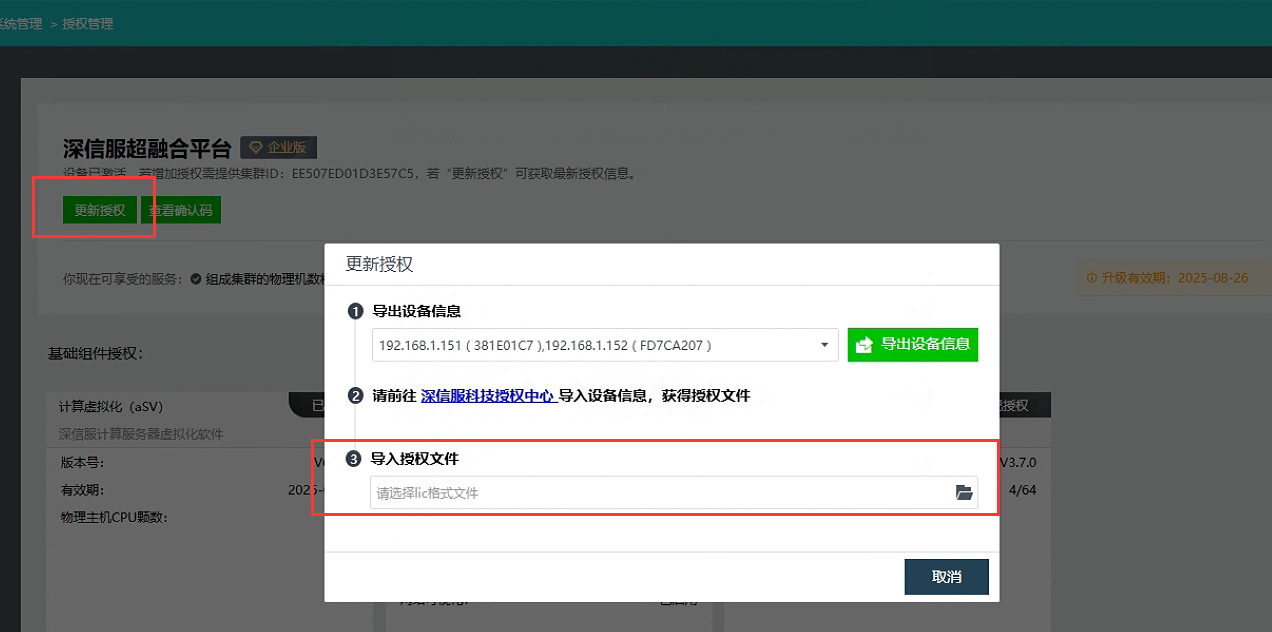The height and width of the screenshot is (632, 1272).
Task: Open the 深信服科技授权中心 link
Action: (488, 396)
